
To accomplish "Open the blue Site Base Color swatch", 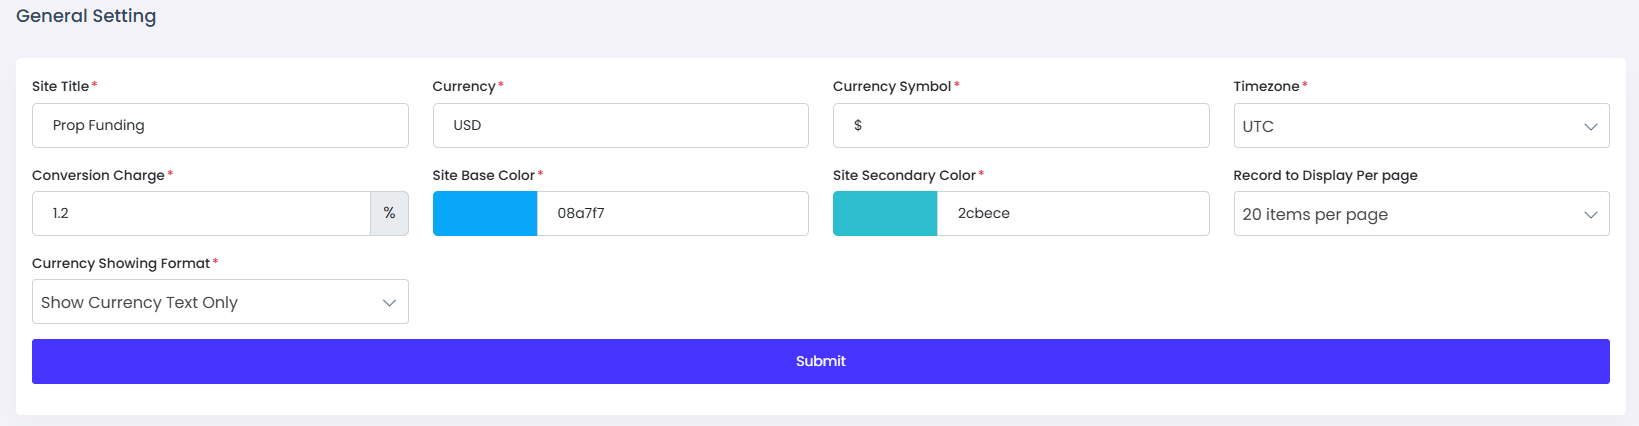I will (x=485, y=213).
